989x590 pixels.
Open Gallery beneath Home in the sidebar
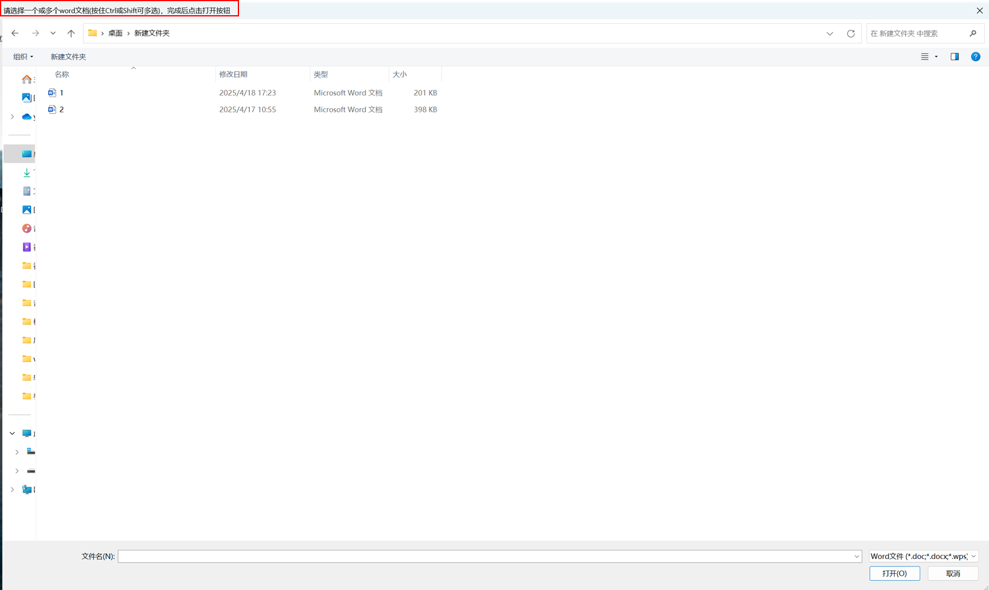coord(26,98)
